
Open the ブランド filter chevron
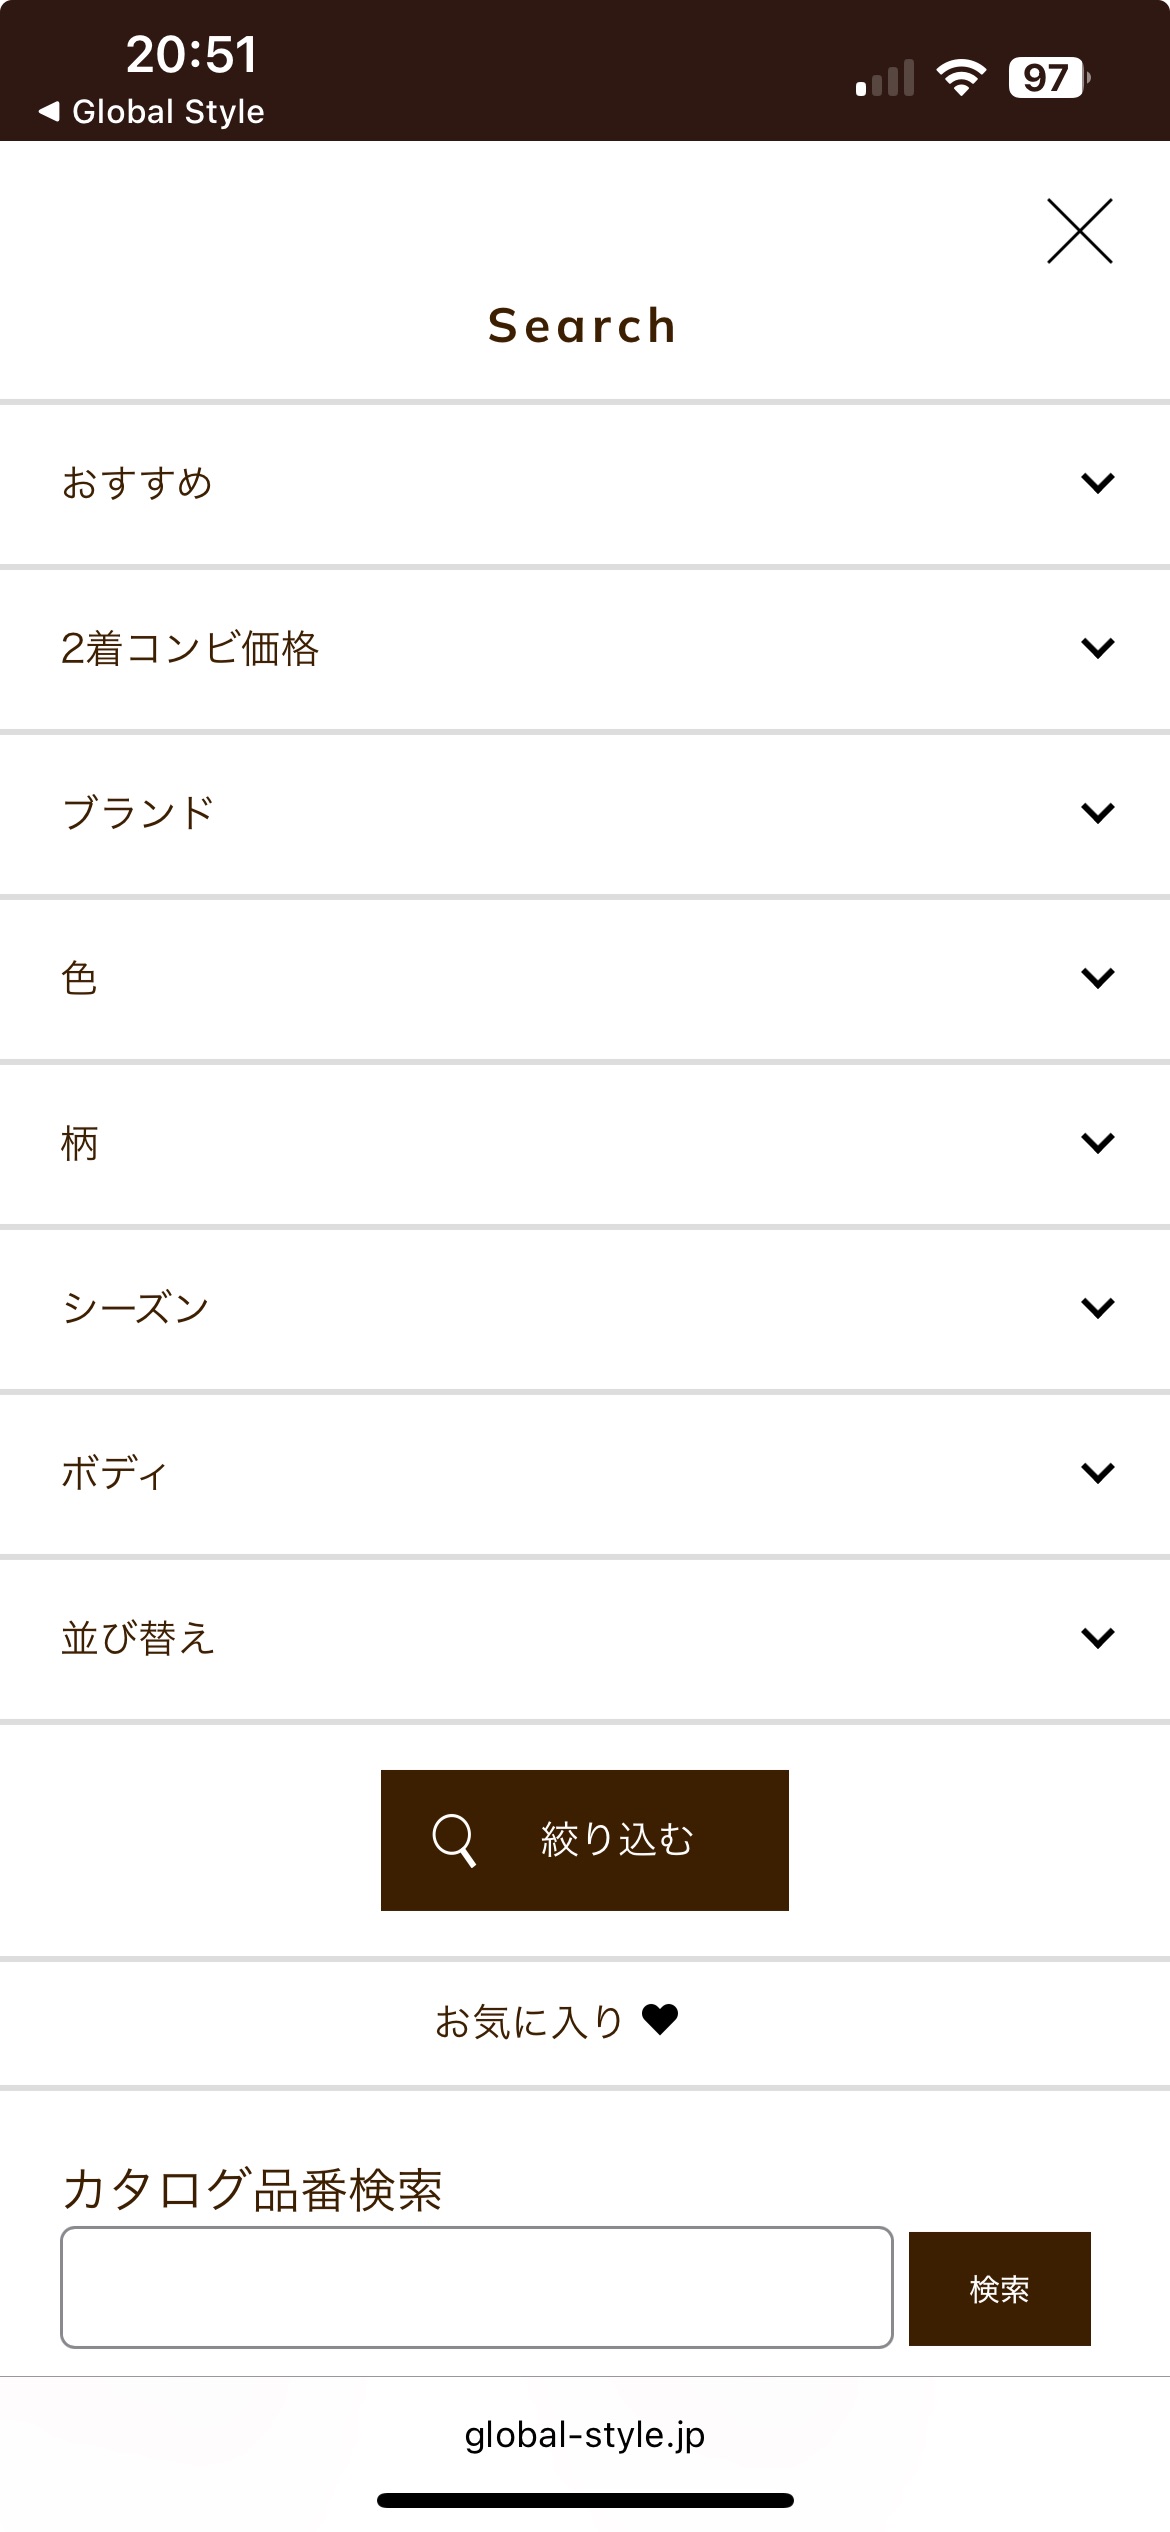point(1097,813)
